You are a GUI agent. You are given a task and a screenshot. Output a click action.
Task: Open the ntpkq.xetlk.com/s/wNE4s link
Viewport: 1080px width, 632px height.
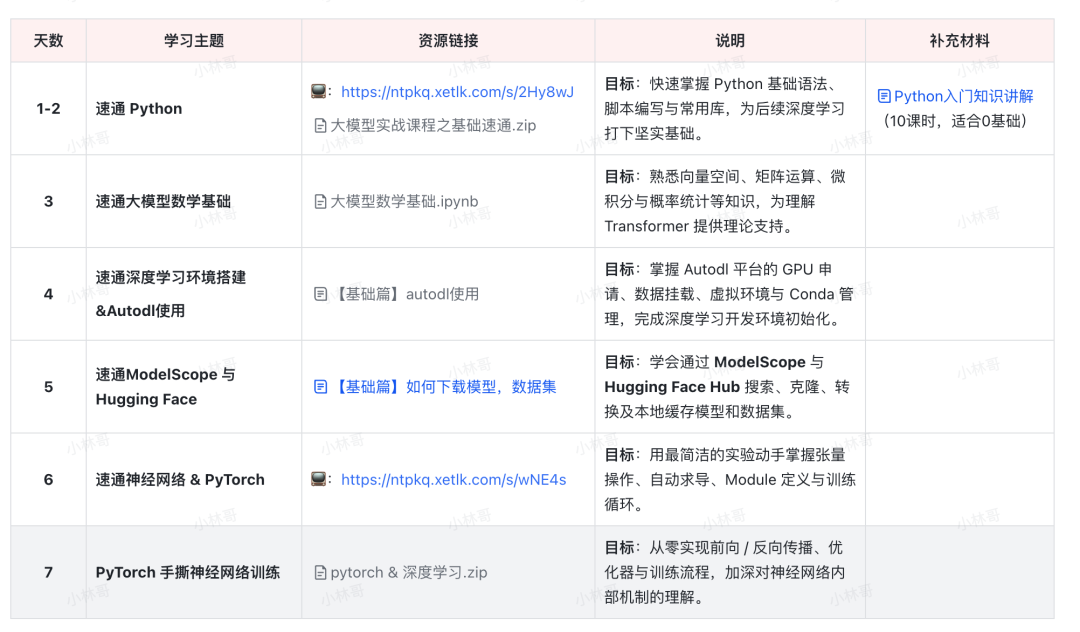coord(453,480)
